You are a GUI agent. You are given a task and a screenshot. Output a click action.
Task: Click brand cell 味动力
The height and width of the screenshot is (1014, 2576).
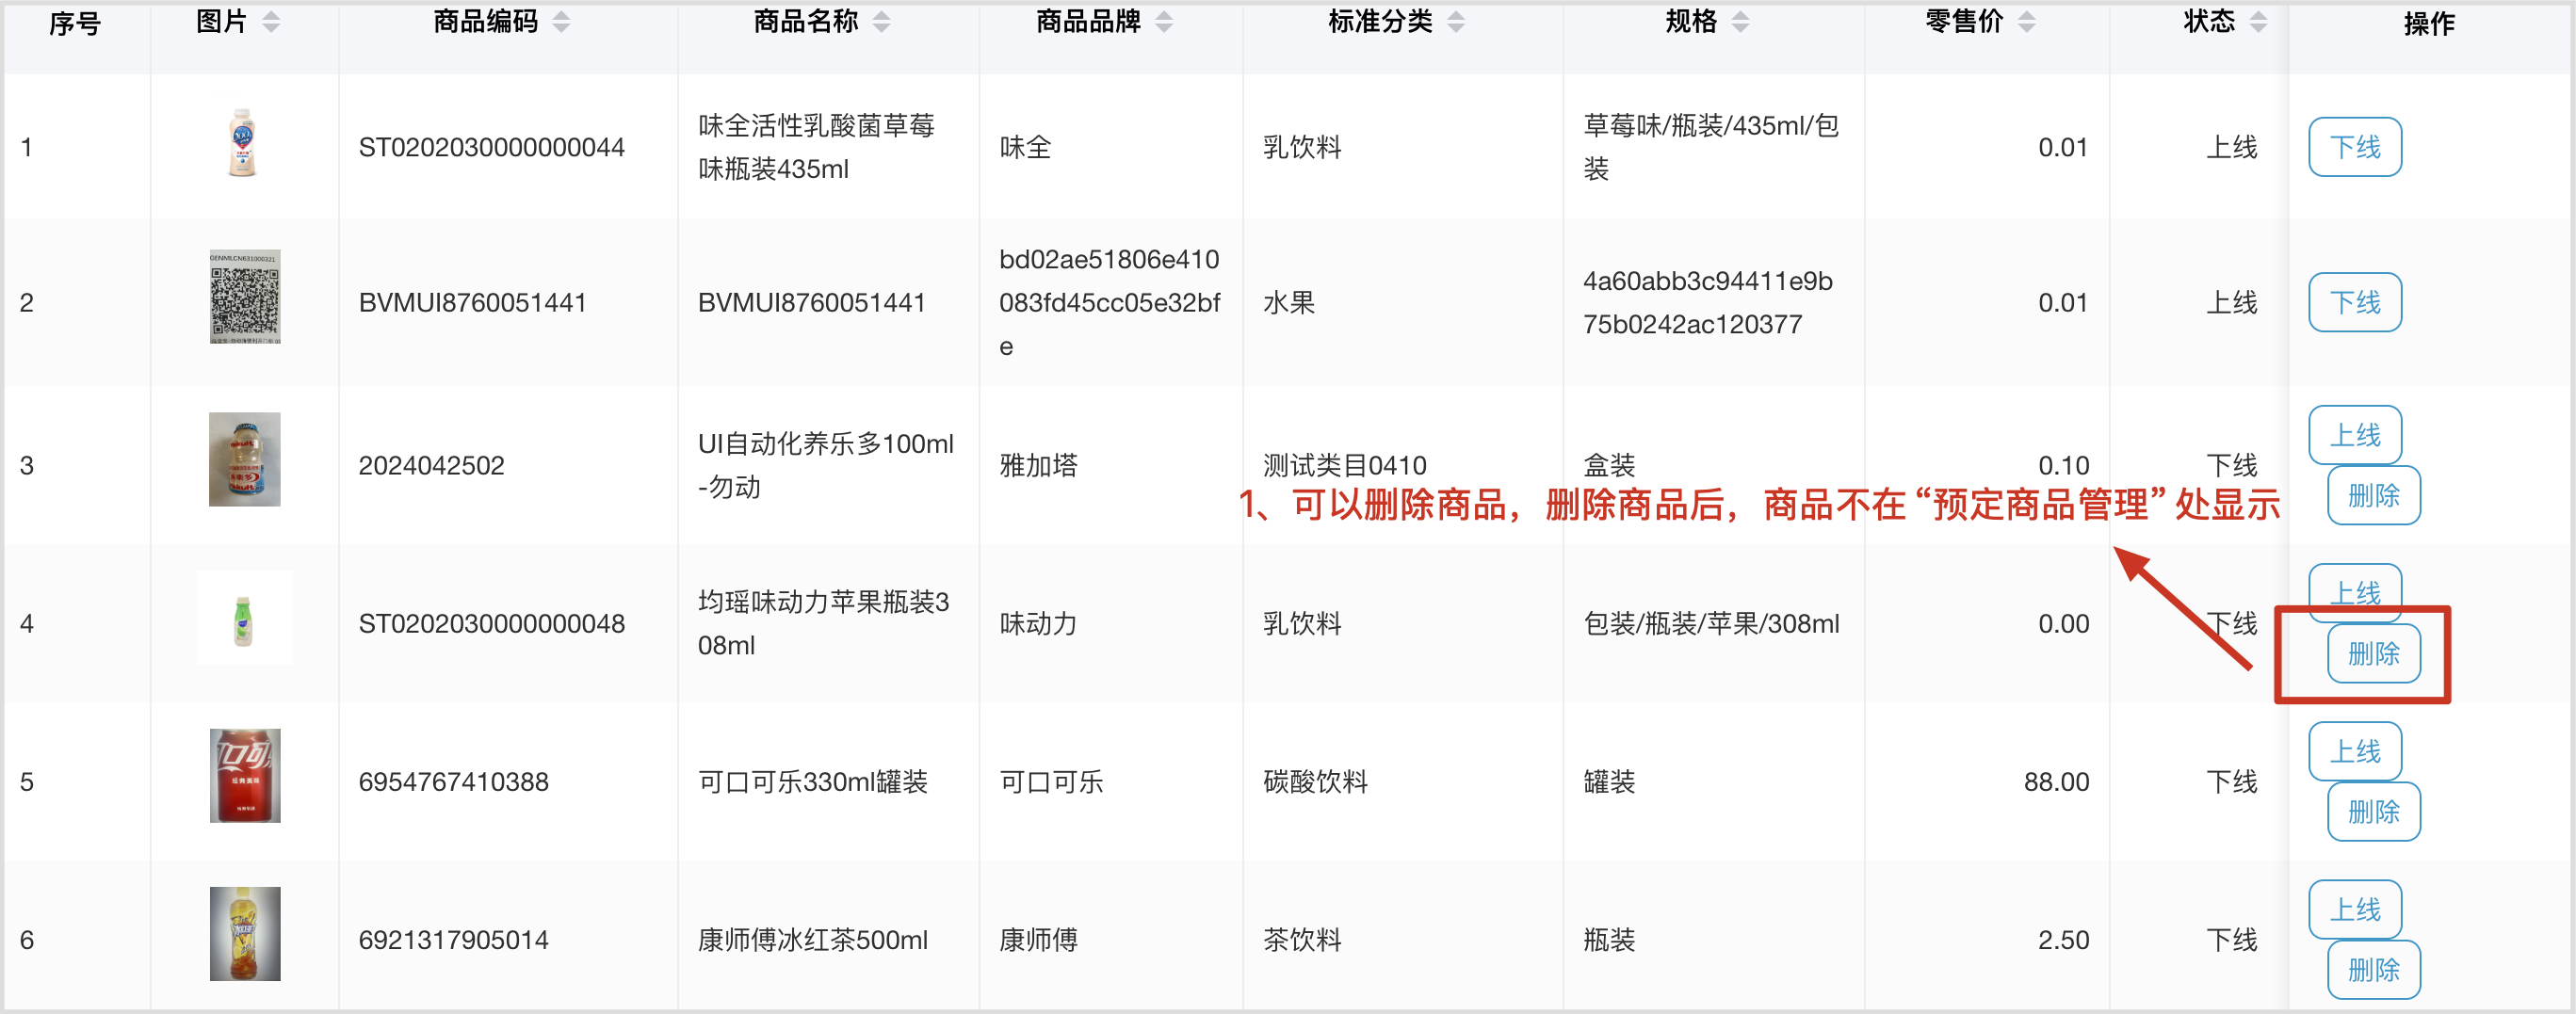[1038, 623]
